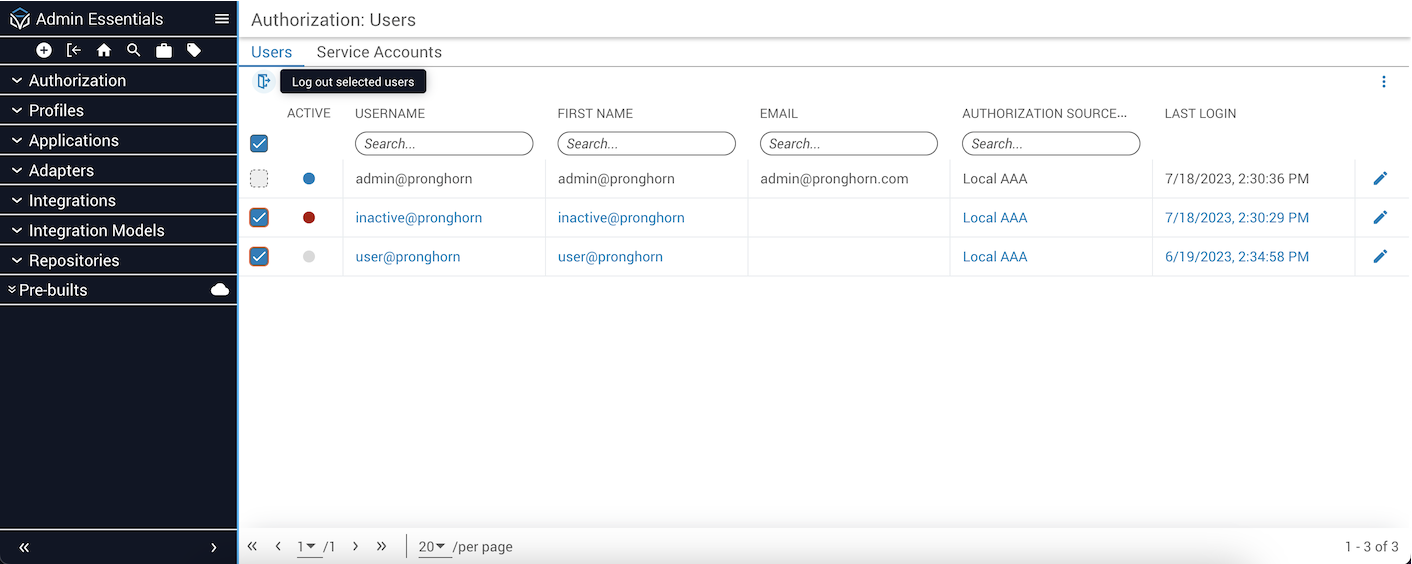This screenshot has height=564, width=1412.
Task: Click the tag icon in sidebar toolbar
Action: 194,50
